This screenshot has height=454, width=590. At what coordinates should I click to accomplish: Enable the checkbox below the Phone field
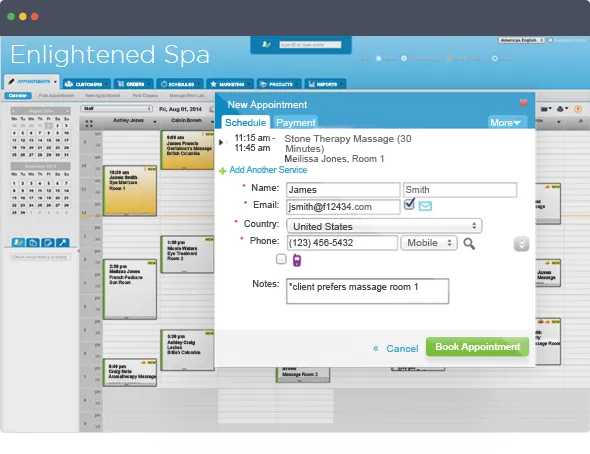point(281,259)
